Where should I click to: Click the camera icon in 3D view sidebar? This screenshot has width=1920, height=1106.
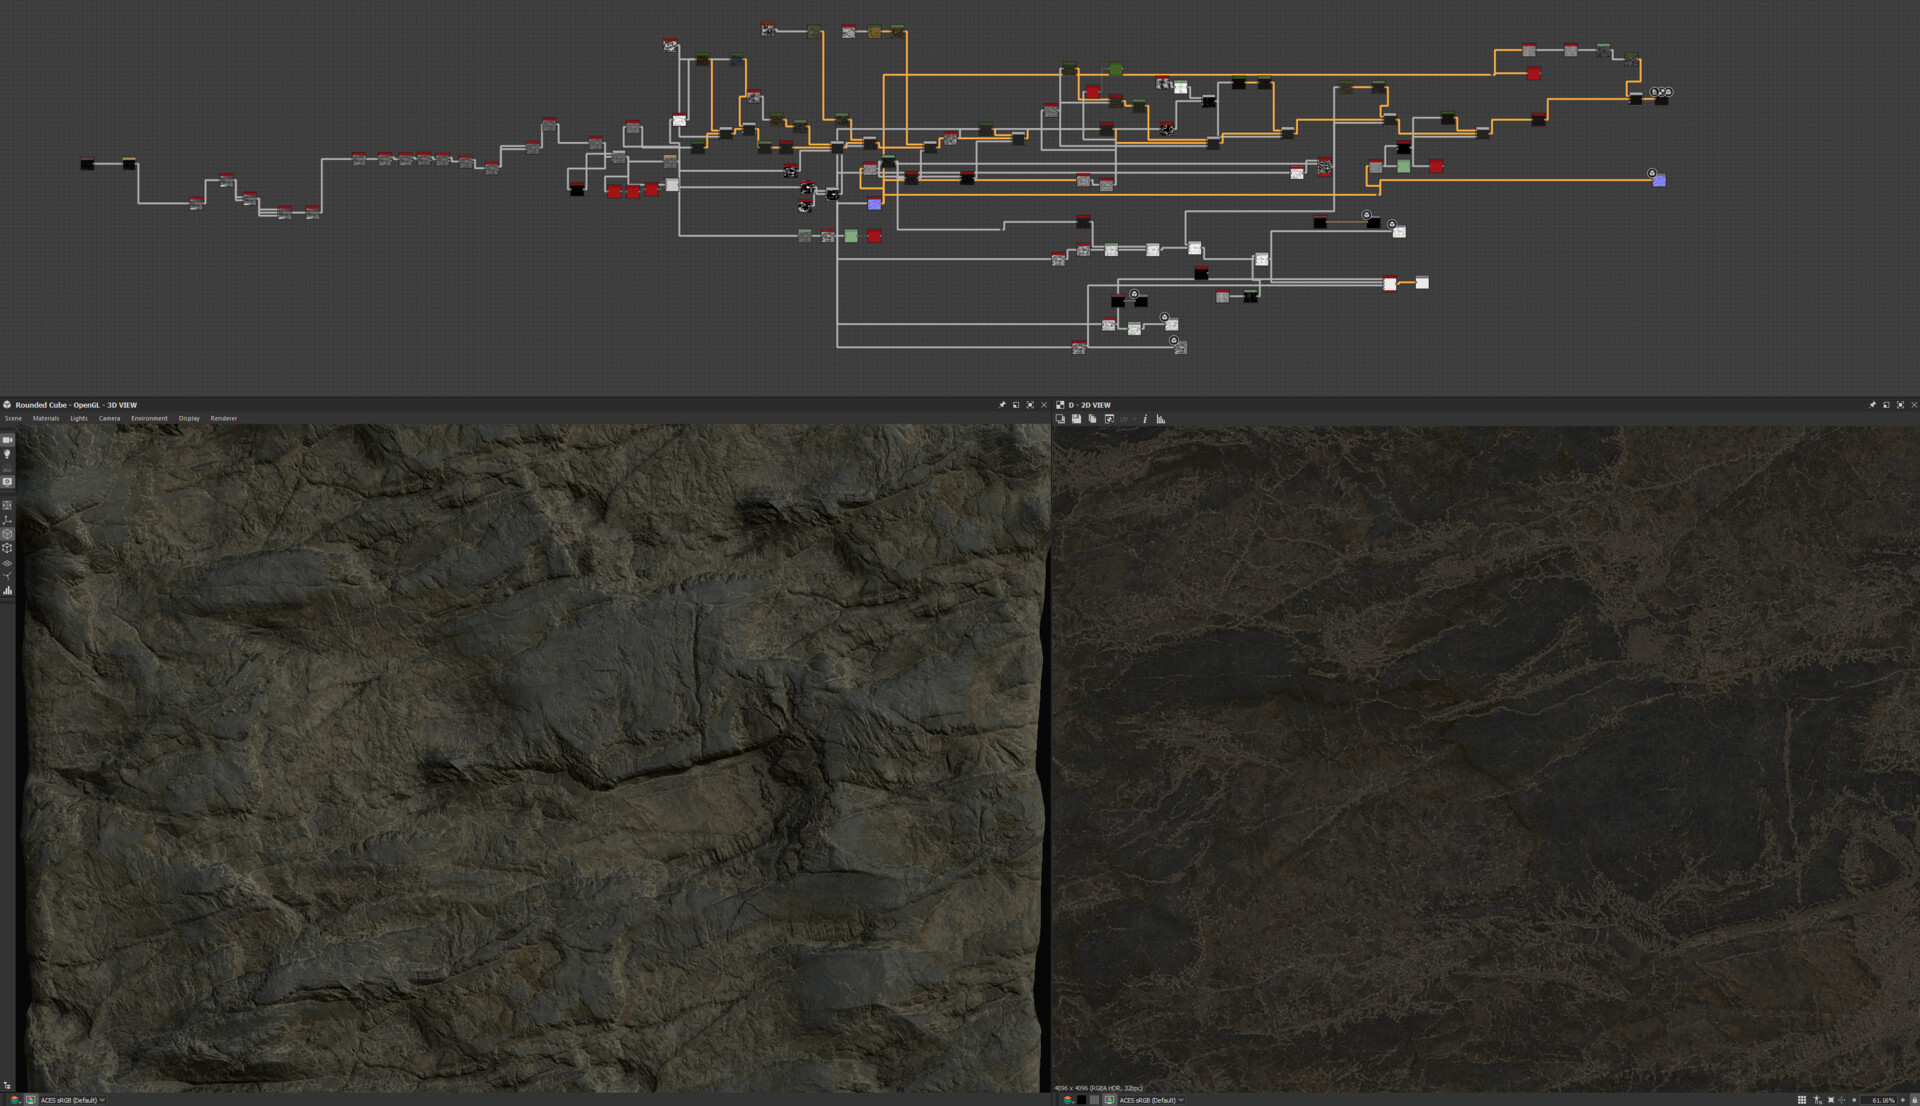(x=7, y=440)
